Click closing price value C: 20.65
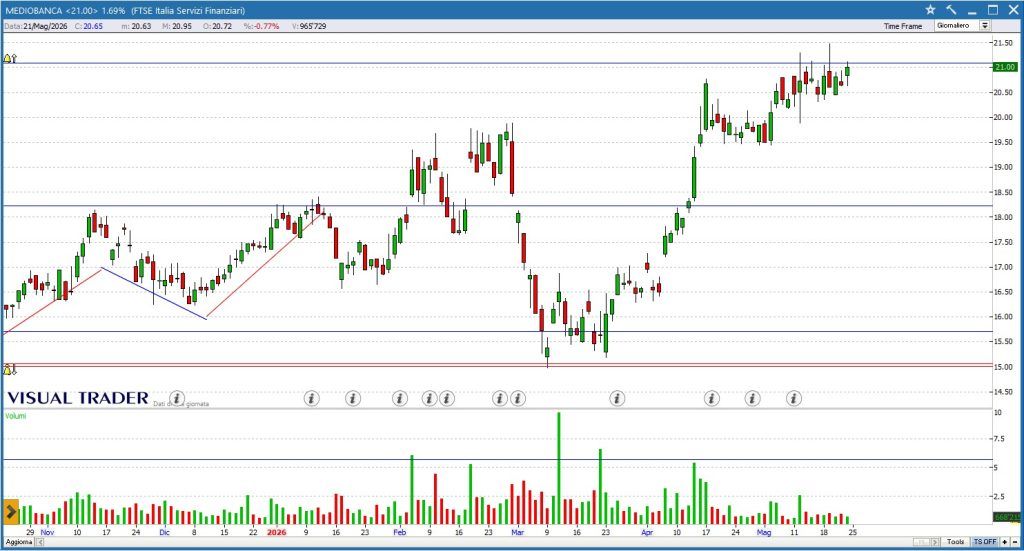This screenshot has width=1024, height=551. (89, 26)
